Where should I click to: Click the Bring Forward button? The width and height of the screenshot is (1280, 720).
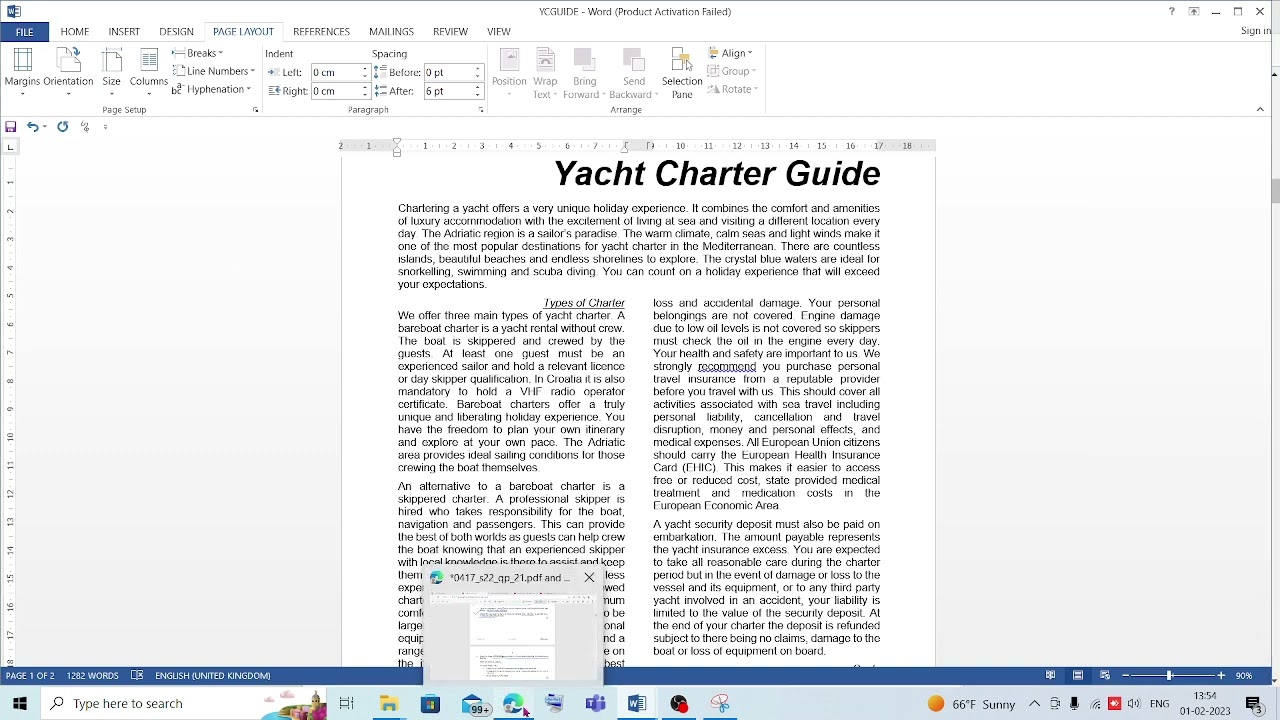coord(584,73)
